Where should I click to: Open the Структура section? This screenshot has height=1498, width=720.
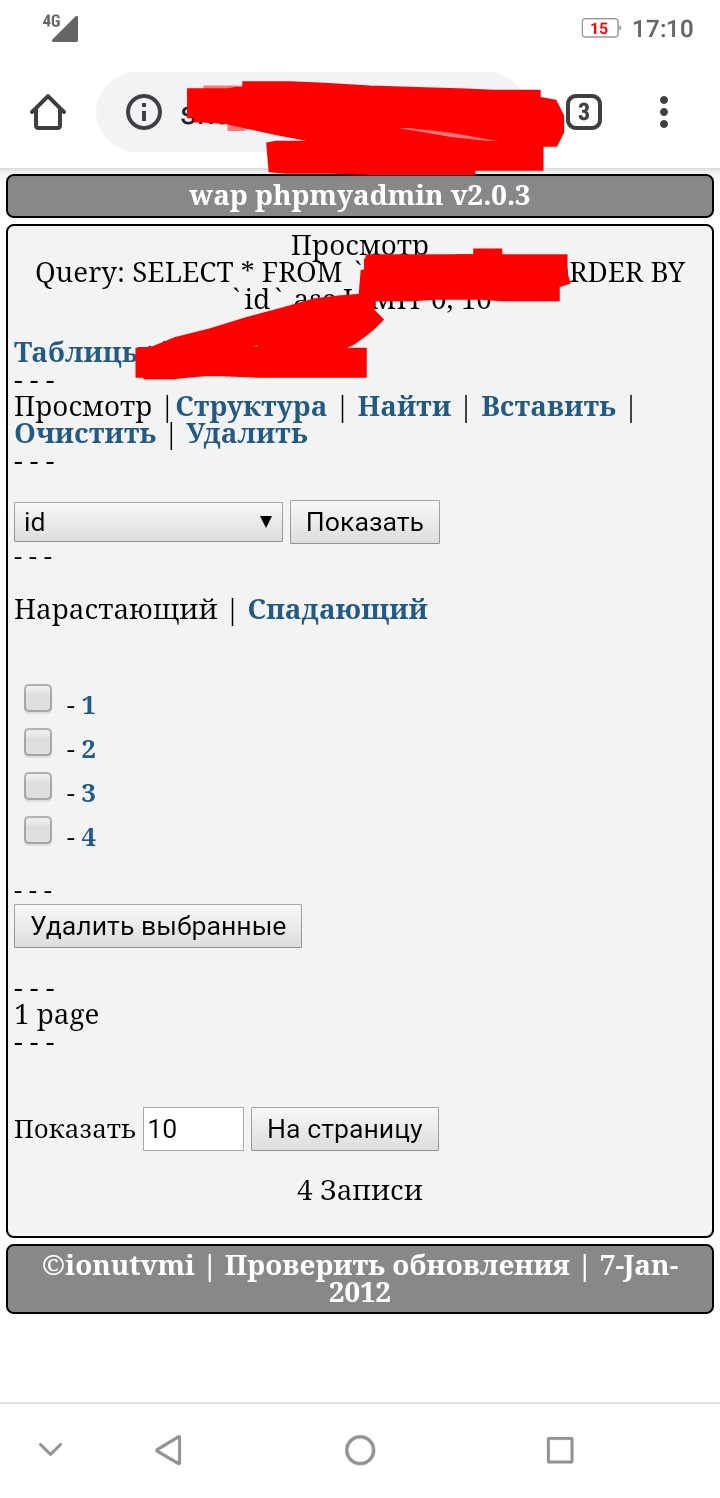point(251,406)
